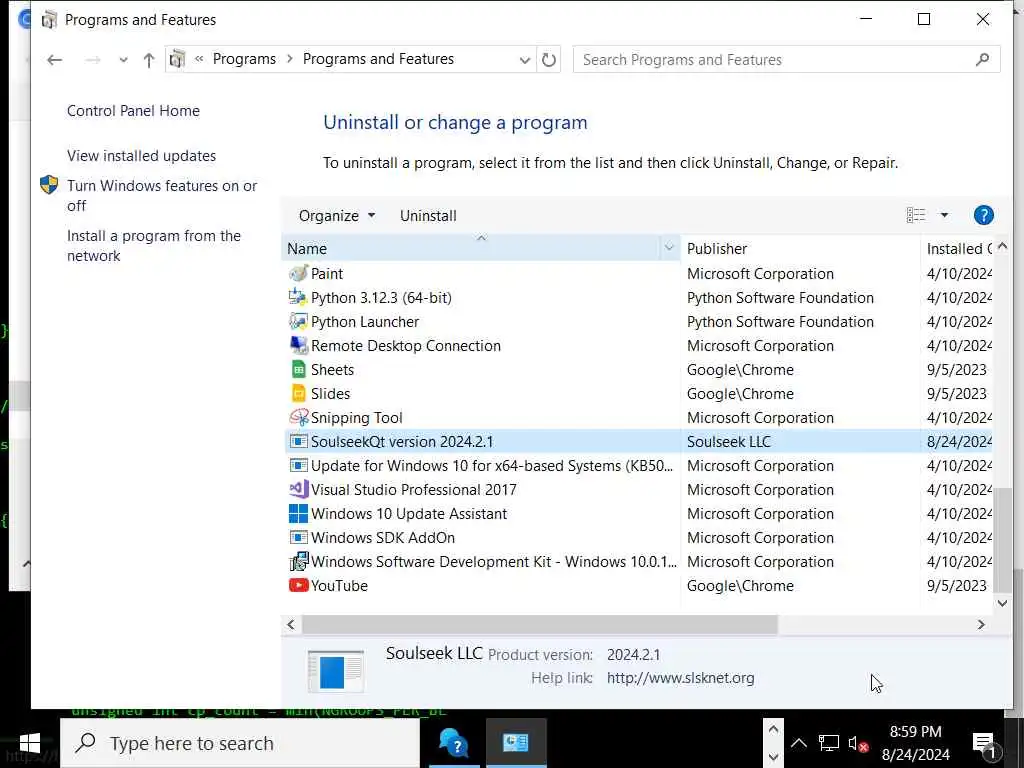Screen dimensions: 1024x768
Task: Select the Snipping Tool entry name
Action: point(357,418)
